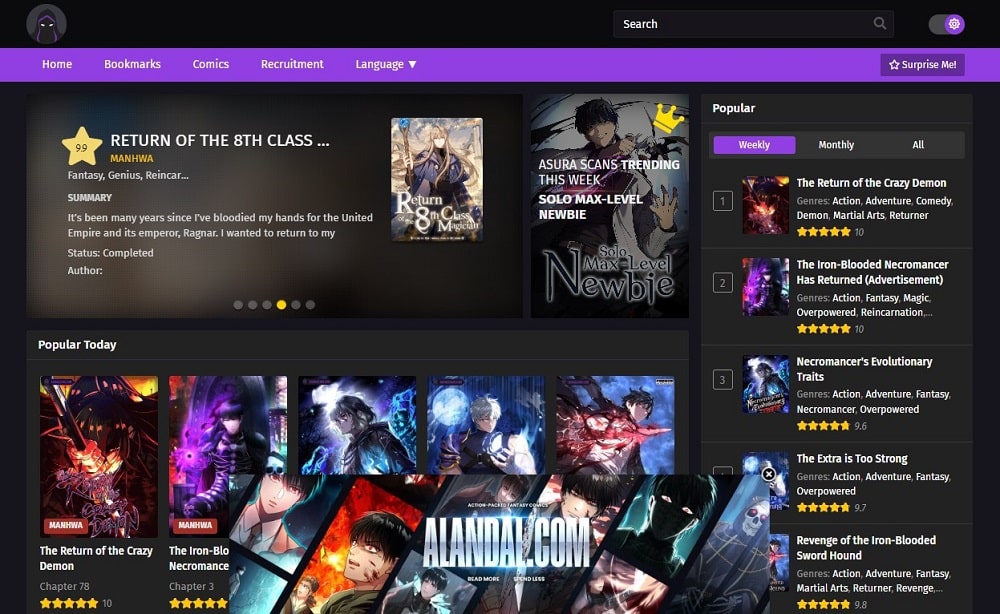Click the hooded figure site logo
1000x614 pixels.
(47, 24)
